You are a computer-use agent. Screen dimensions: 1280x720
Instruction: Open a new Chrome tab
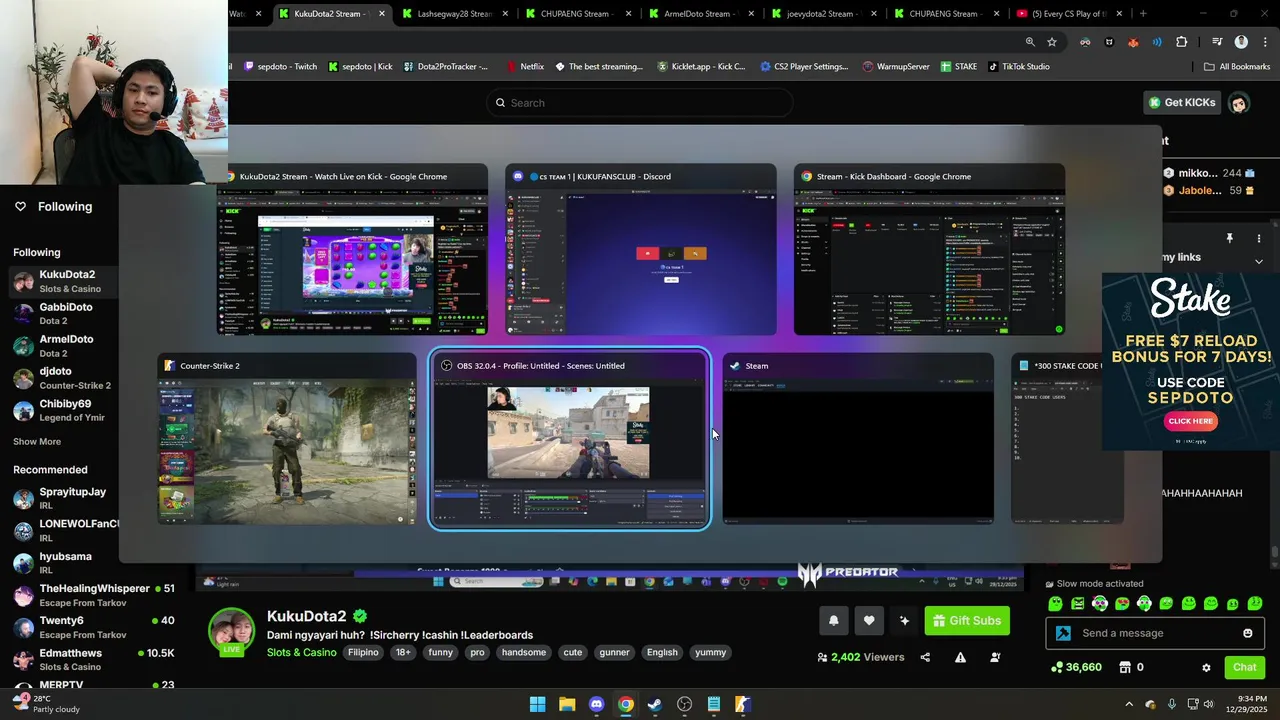(1143, 14)
